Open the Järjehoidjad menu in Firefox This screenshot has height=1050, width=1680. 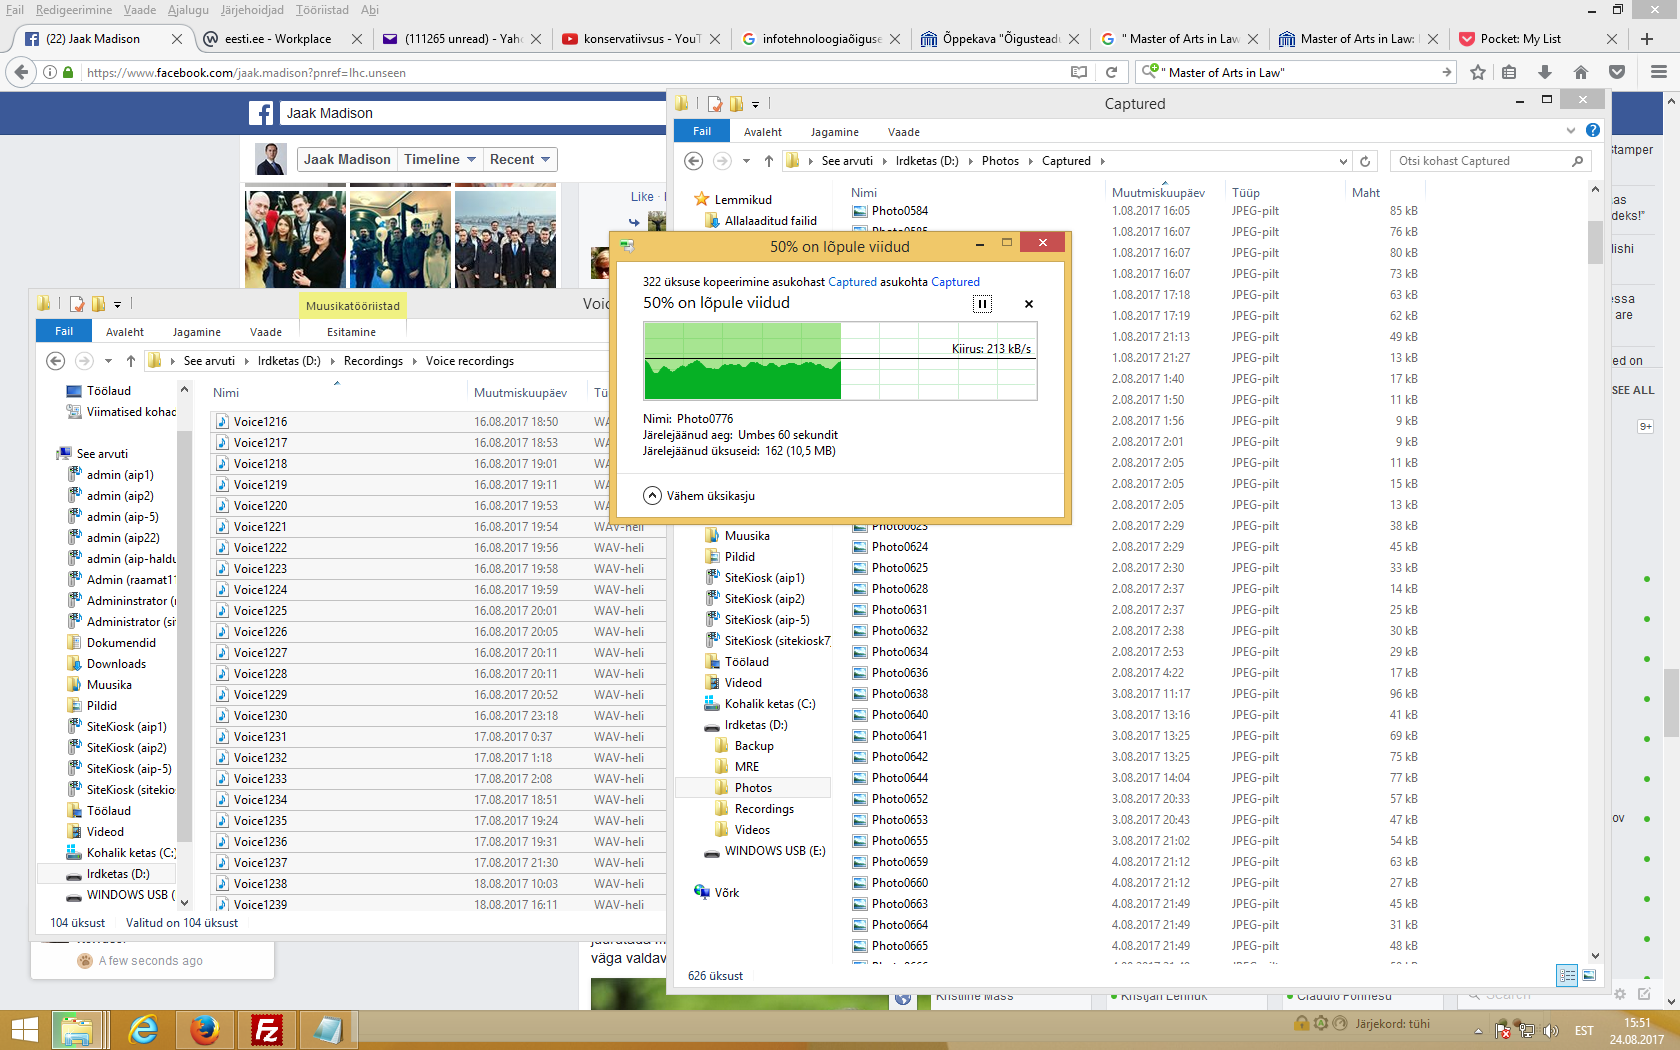tap(252, 10)
